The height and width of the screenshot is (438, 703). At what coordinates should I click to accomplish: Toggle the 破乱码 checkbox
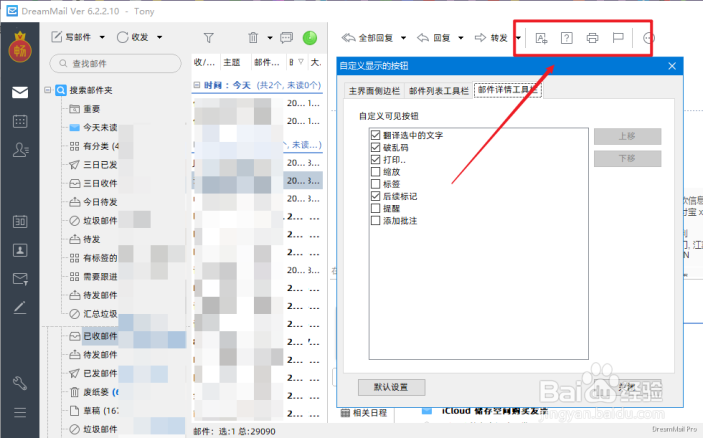click(376, 147)
